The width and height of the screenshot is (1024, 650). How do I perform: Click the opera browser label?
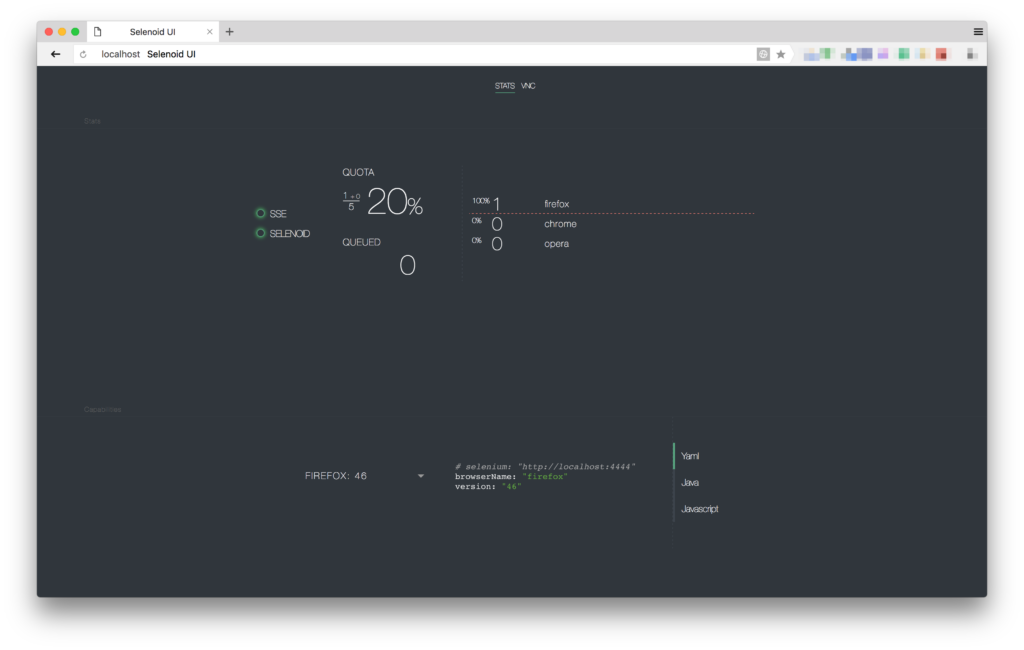[x=556, y=244]
